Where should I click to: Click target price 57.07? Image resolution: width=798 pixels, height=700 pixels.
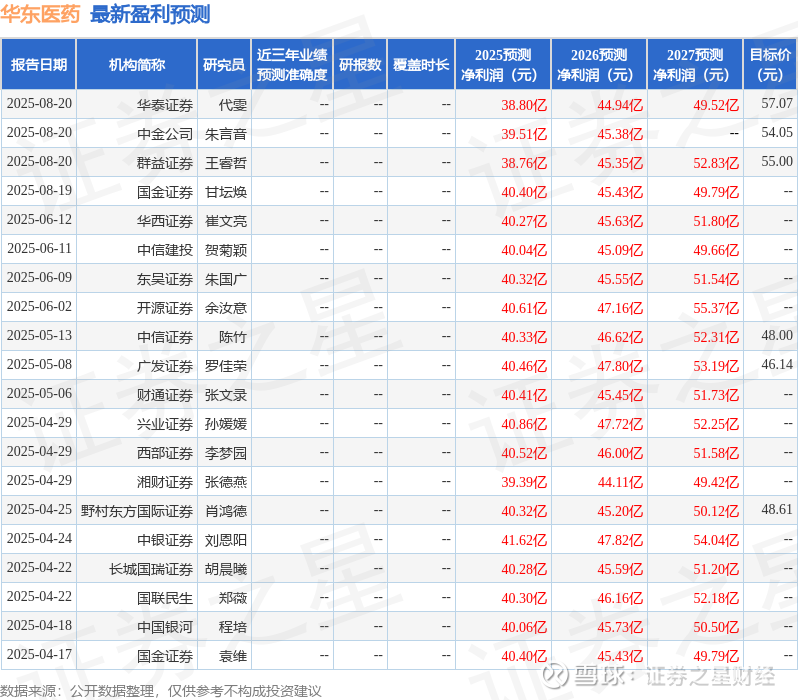tap(777, 103)
